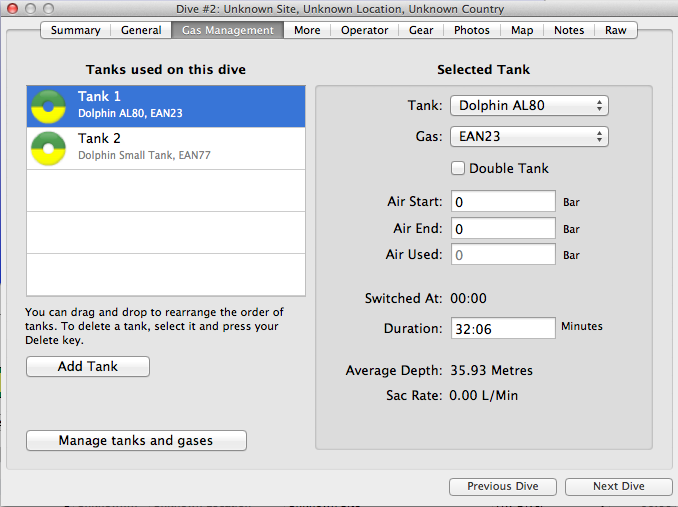Go to the Previous Dive
Viewport: 678px width, 507px height.
coord(502,486)
